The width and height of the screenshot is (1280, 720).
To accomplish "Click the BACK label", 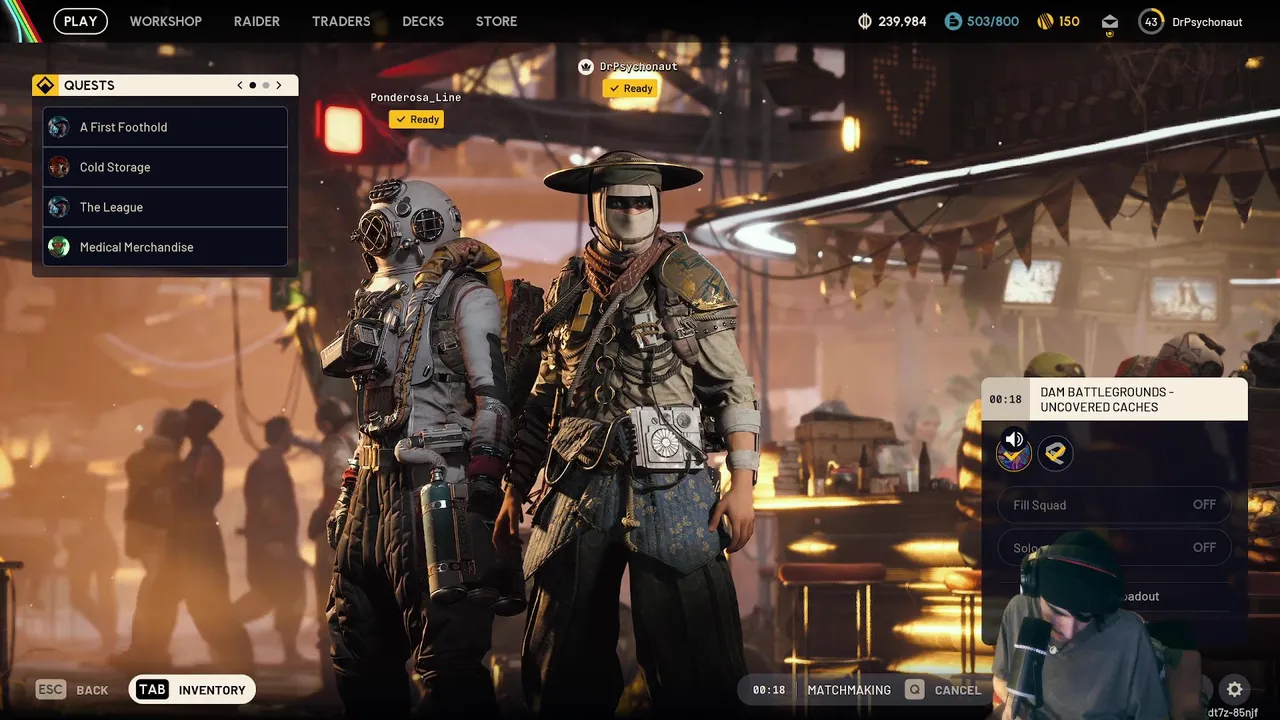I will pyautogui.click(x=92, y=690).
